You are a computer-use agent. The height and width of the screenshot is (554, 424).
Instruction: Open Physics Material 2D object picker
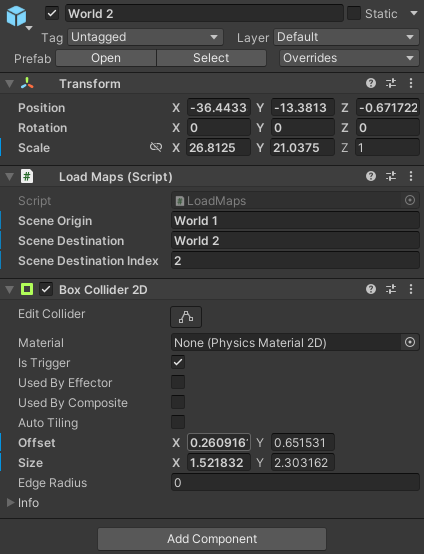[410, 342]
